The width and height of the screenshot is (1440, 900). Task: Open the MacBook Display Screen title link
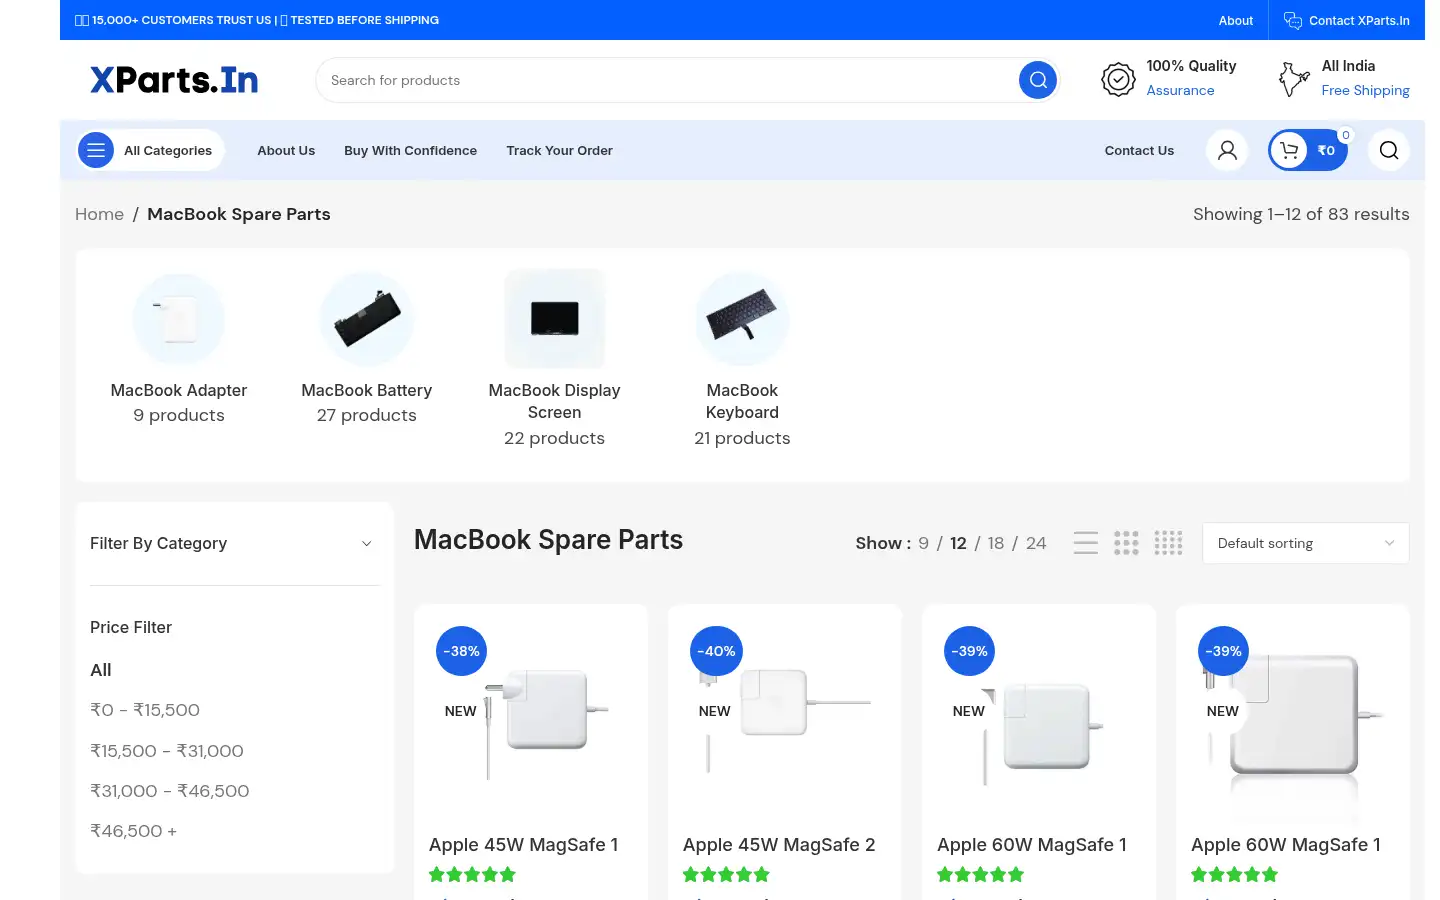554,401
